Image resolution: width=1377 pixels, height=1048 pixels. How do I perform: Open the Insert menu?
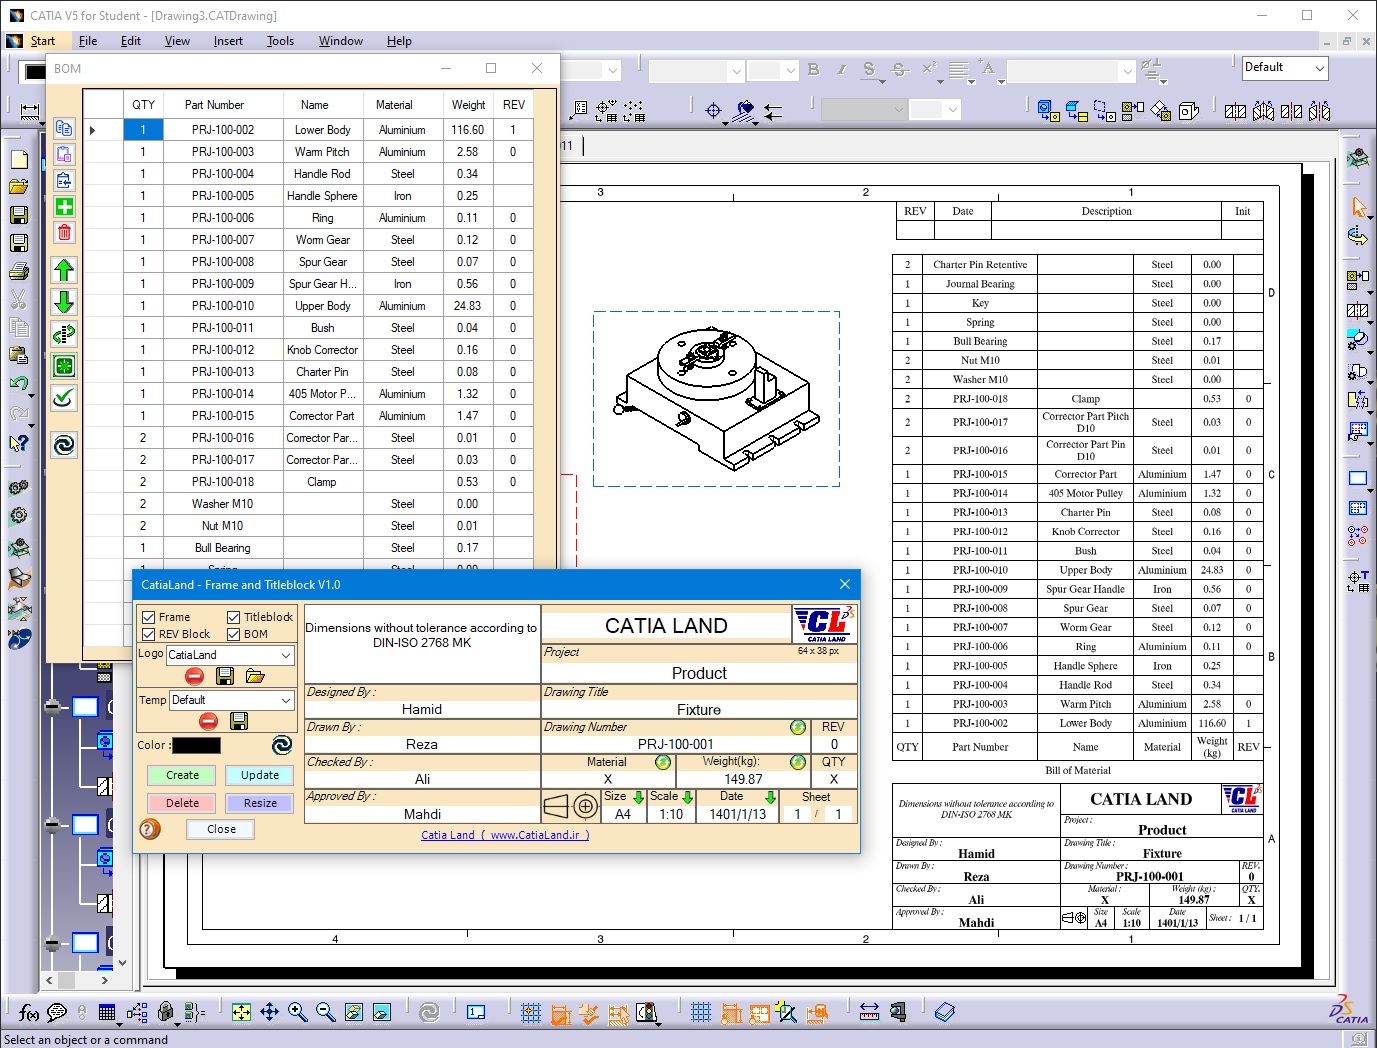tap(228, 41)
